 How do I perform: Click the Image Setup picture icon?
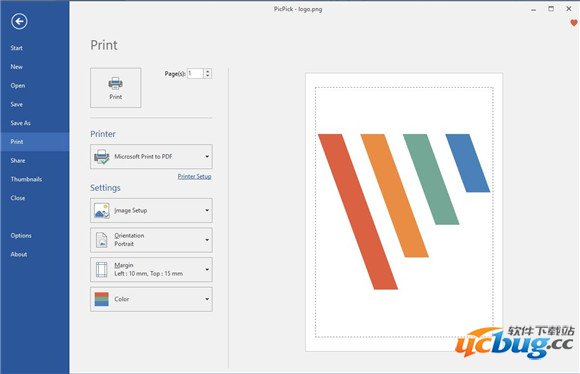coord(101,210)
